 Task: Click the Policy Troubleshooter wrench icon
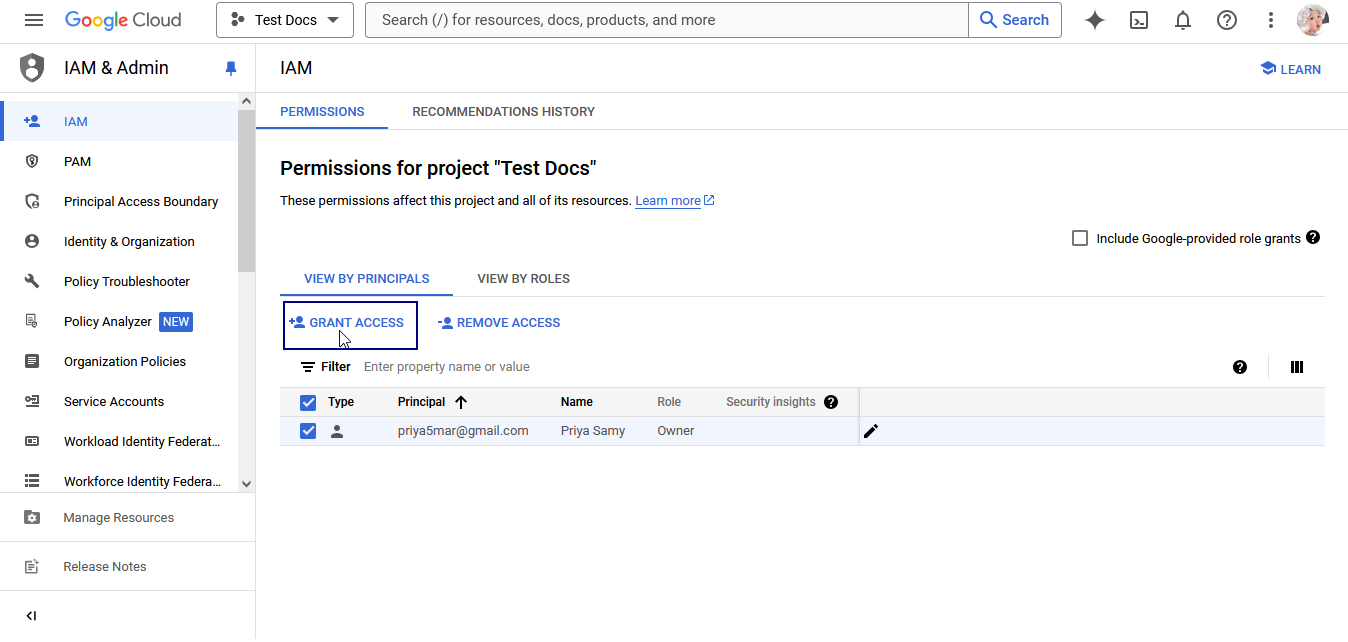pyautogui.click(x=32, y=281)
